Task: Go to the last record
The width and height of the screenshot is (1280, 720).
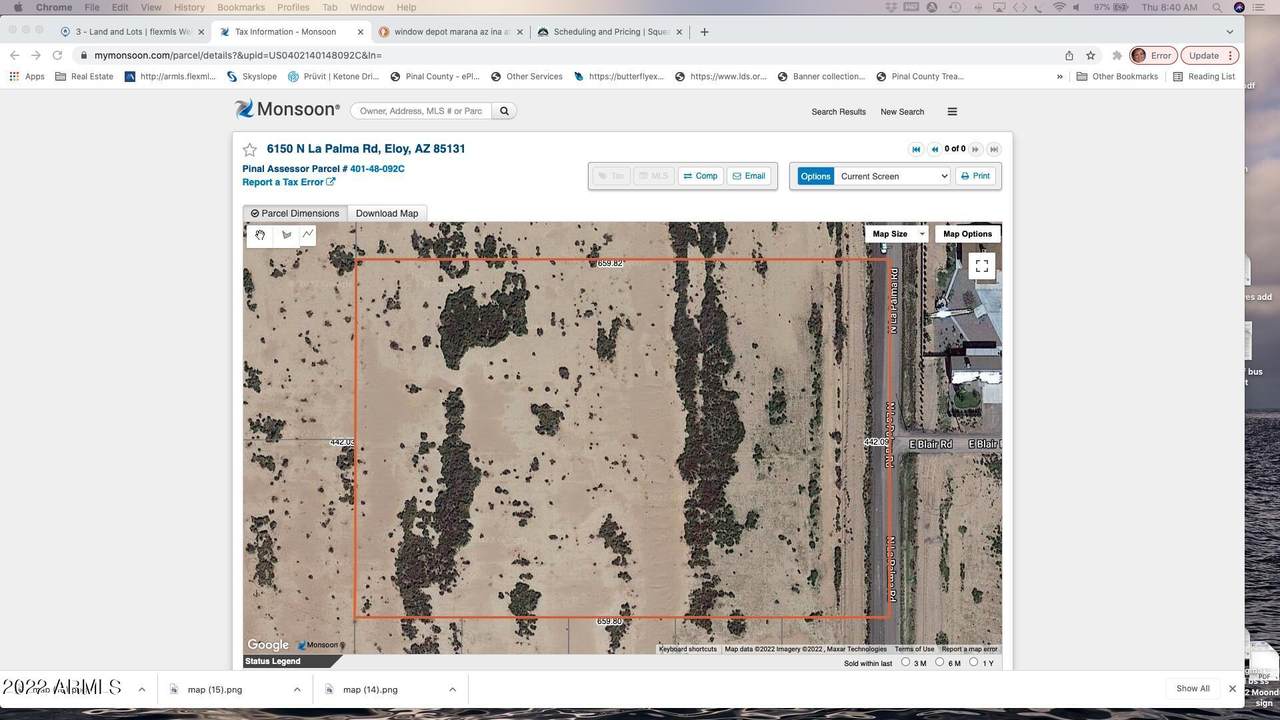Action: tap(994, 149)
